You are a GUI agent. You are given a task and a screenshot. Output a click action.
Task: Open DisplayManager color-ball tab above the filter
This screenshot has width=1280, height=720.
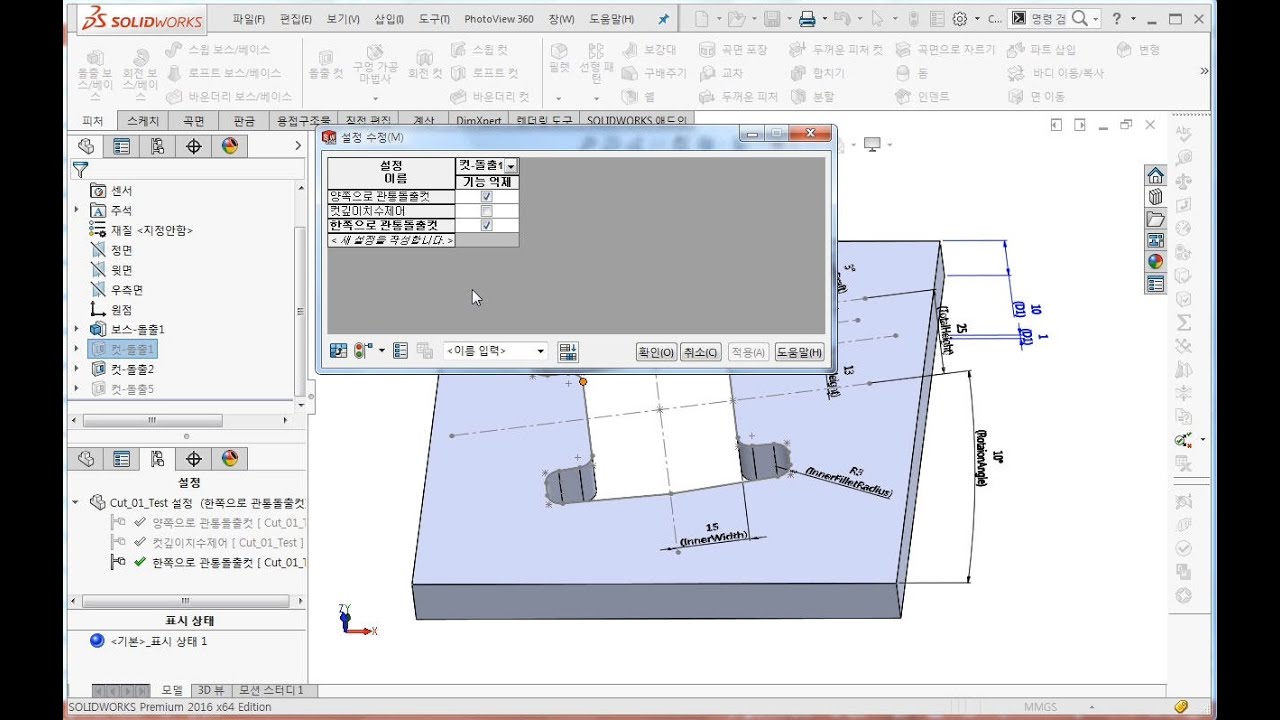[230, 146]
